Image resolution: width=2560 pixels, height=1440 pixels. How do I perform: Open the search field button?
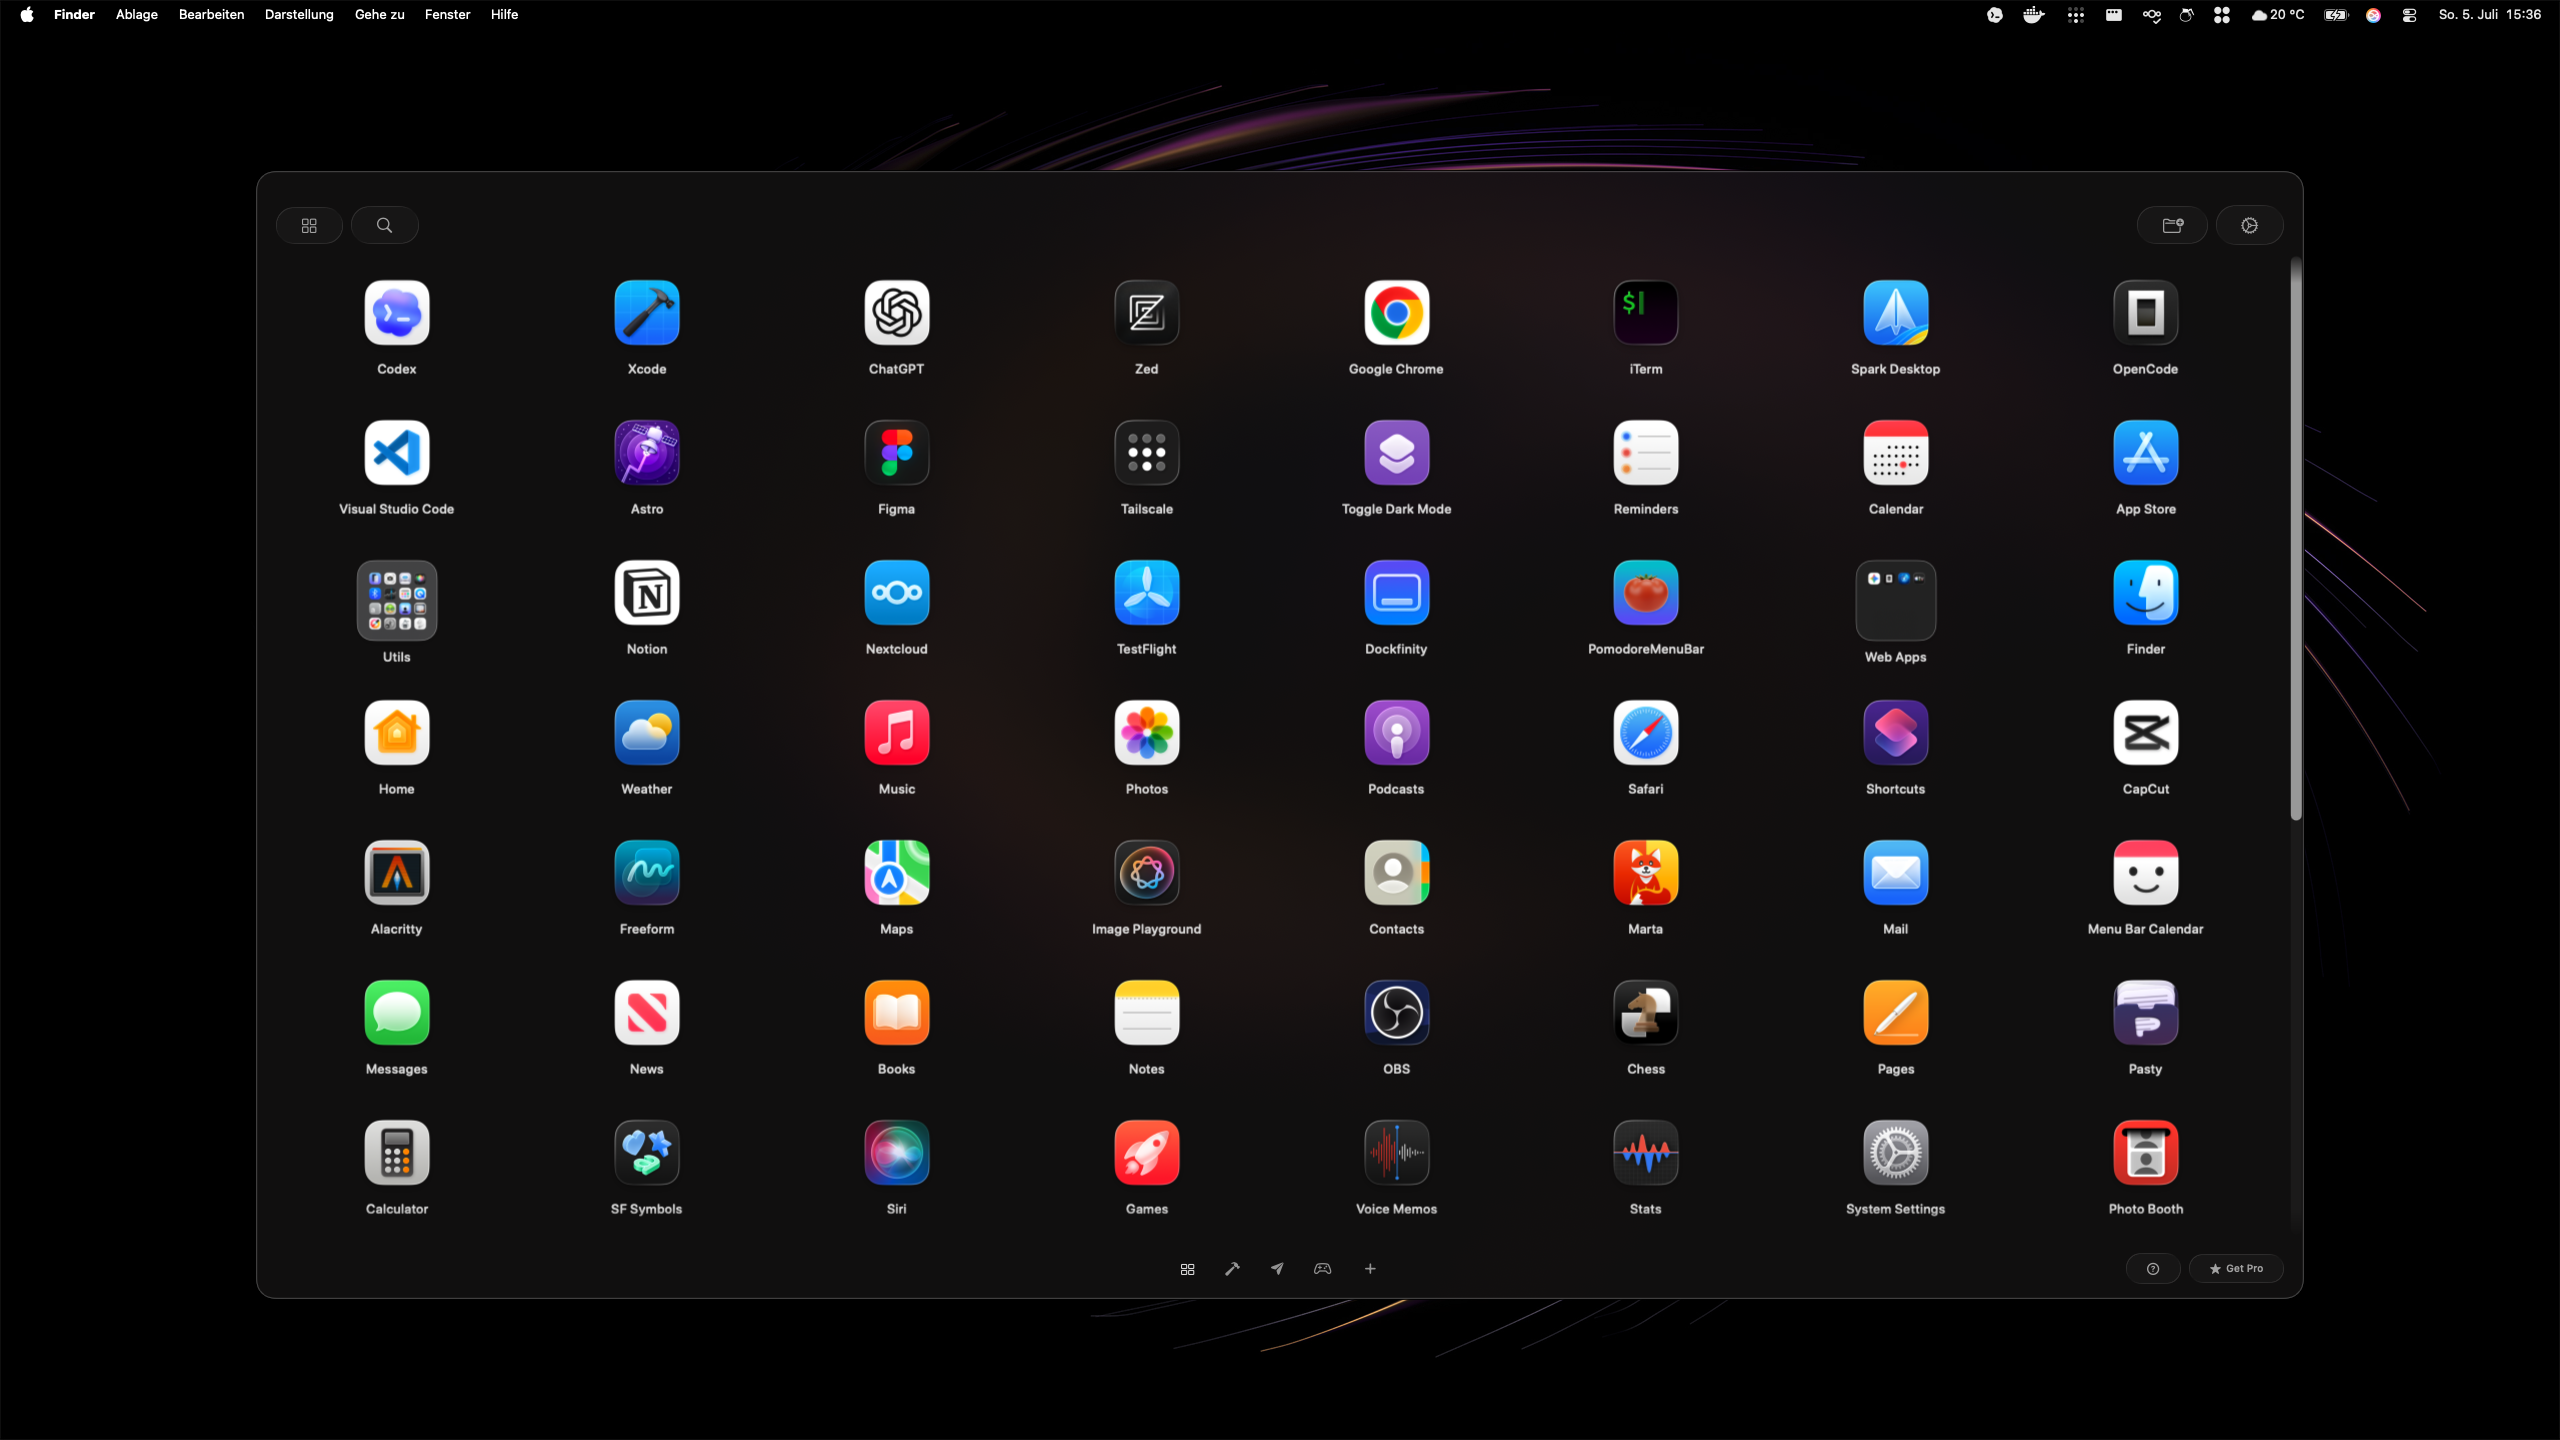point(384,225)
